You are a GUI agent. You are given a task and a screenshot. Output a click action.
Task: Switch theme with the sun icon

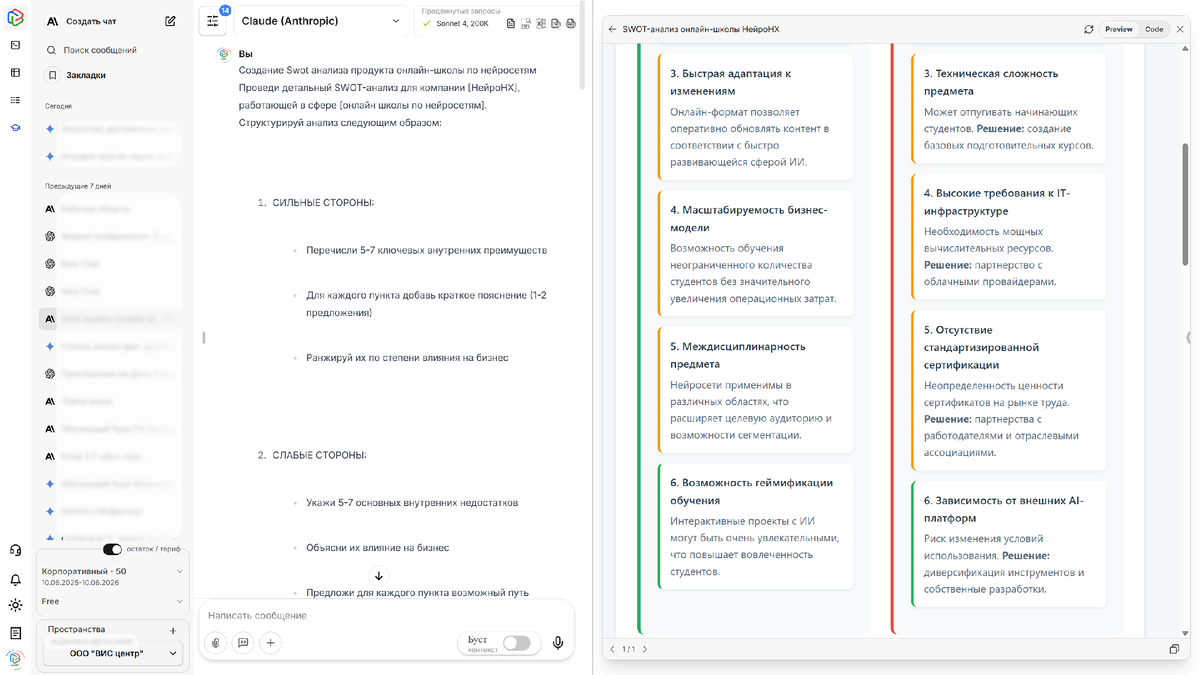[x=15, y=605]
